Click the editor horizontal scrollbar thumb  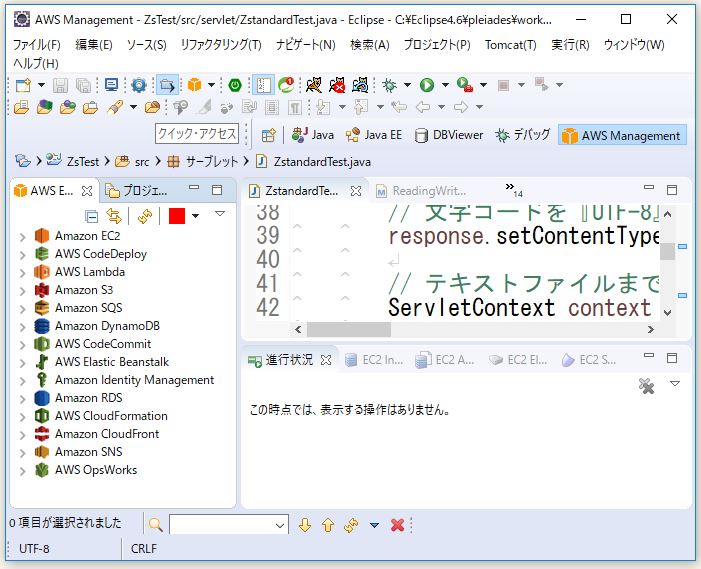point(349,329)
